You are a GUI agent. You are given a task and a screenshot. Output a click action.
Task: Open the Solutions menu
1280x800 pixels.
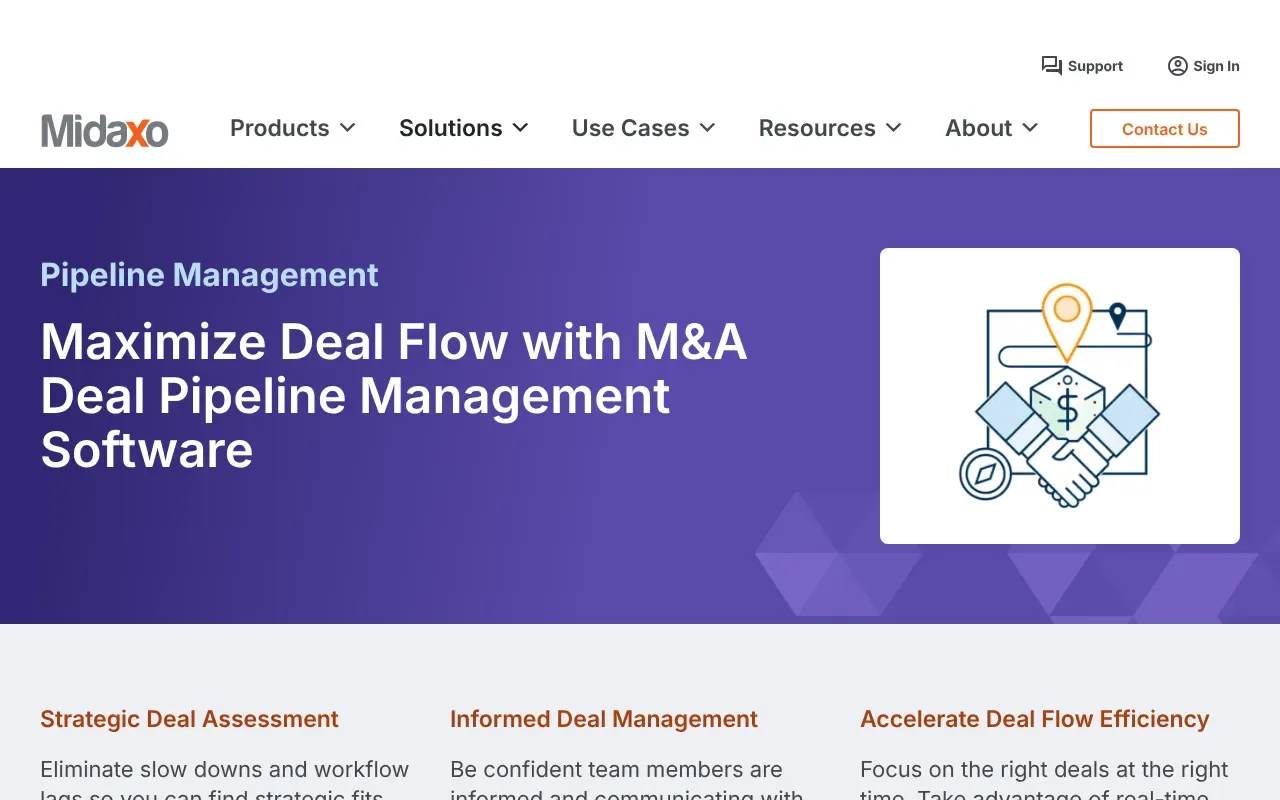click(x=451, y=128)
